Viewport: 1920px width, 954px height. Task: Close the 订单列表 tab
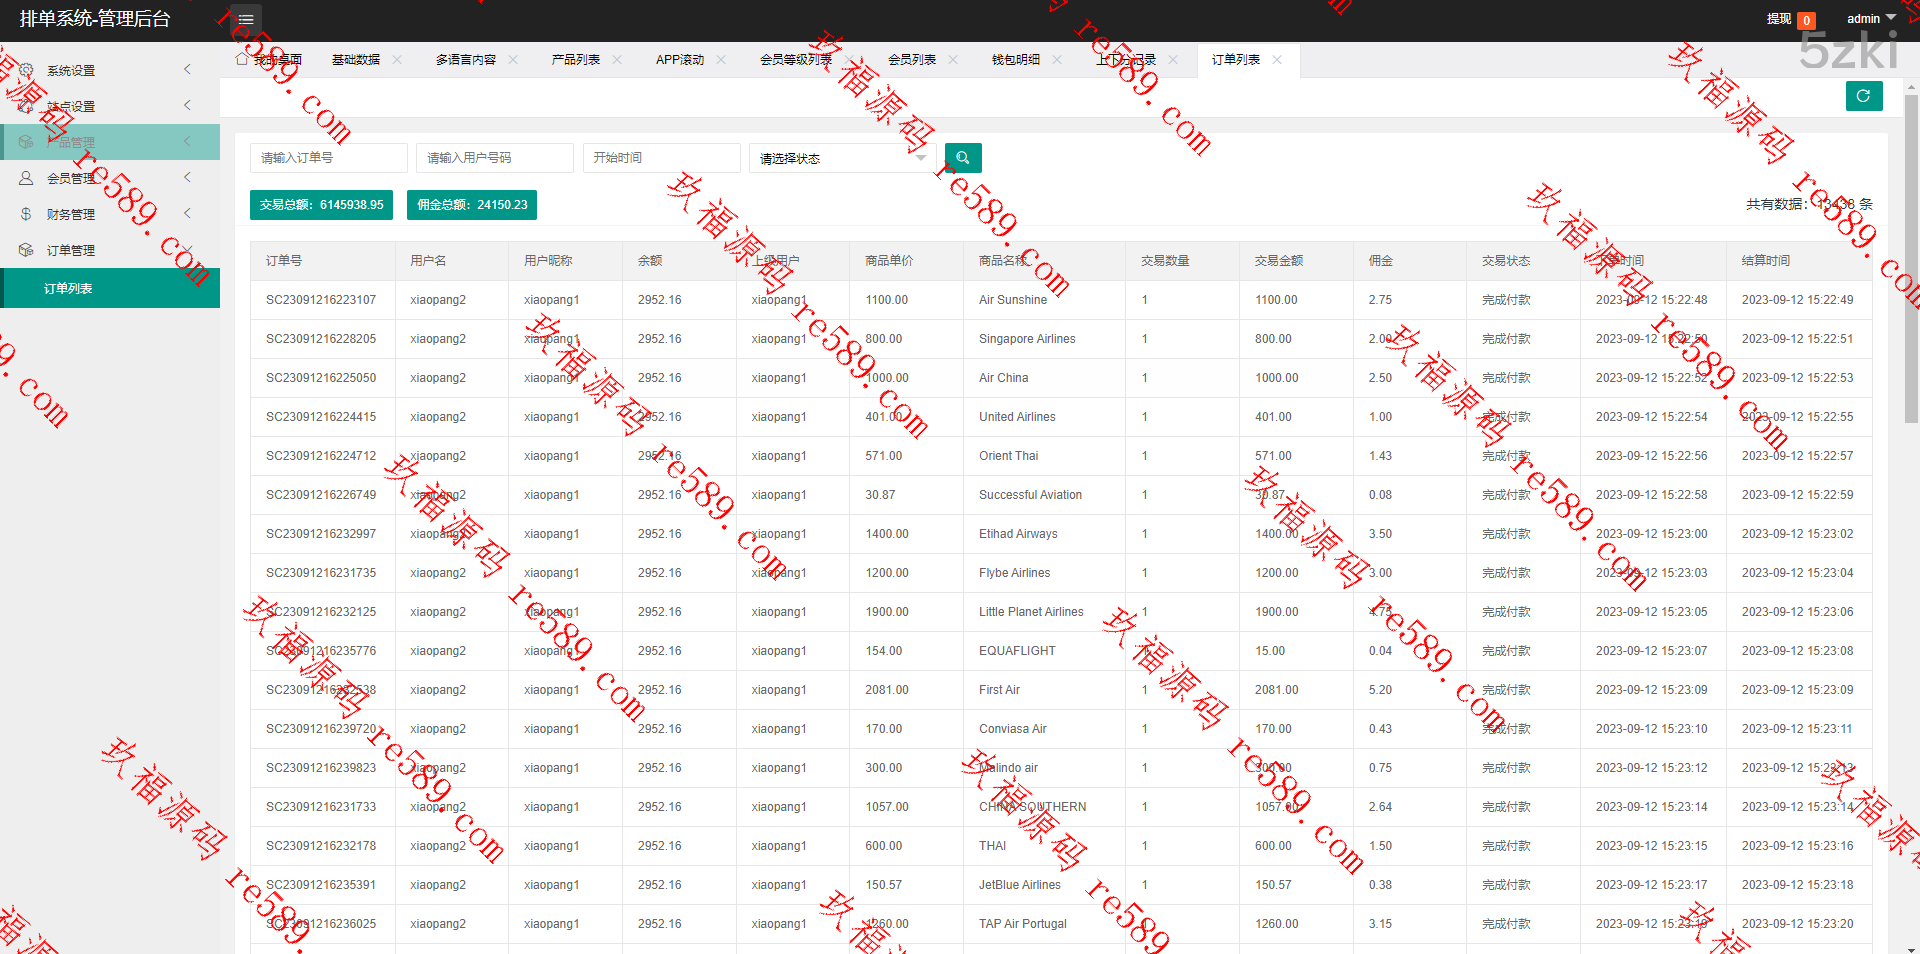1277,60
